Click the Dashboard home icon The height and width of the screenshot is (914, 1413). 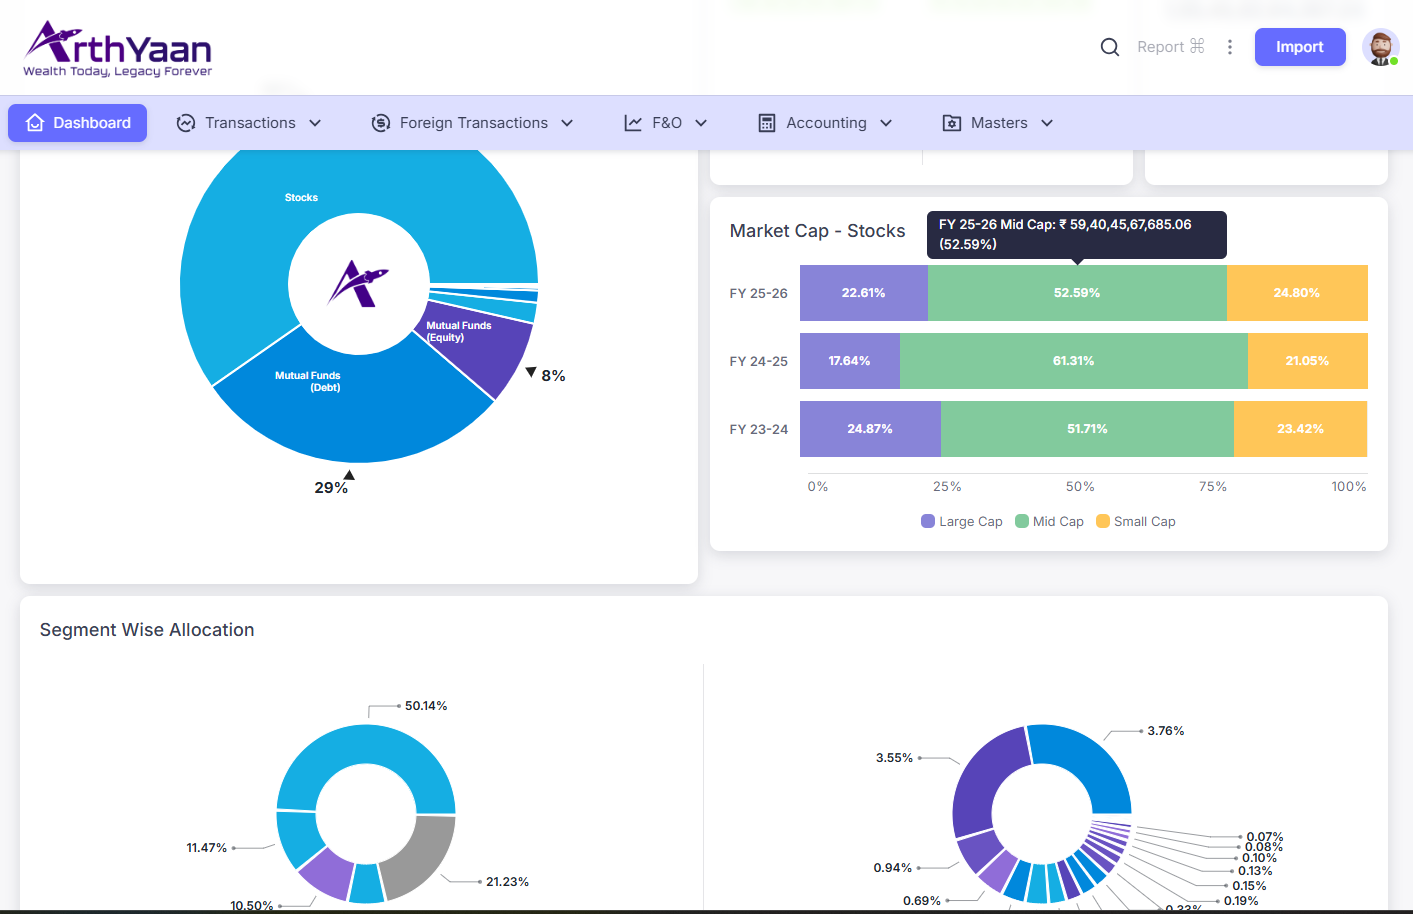[x=35, y=123]
